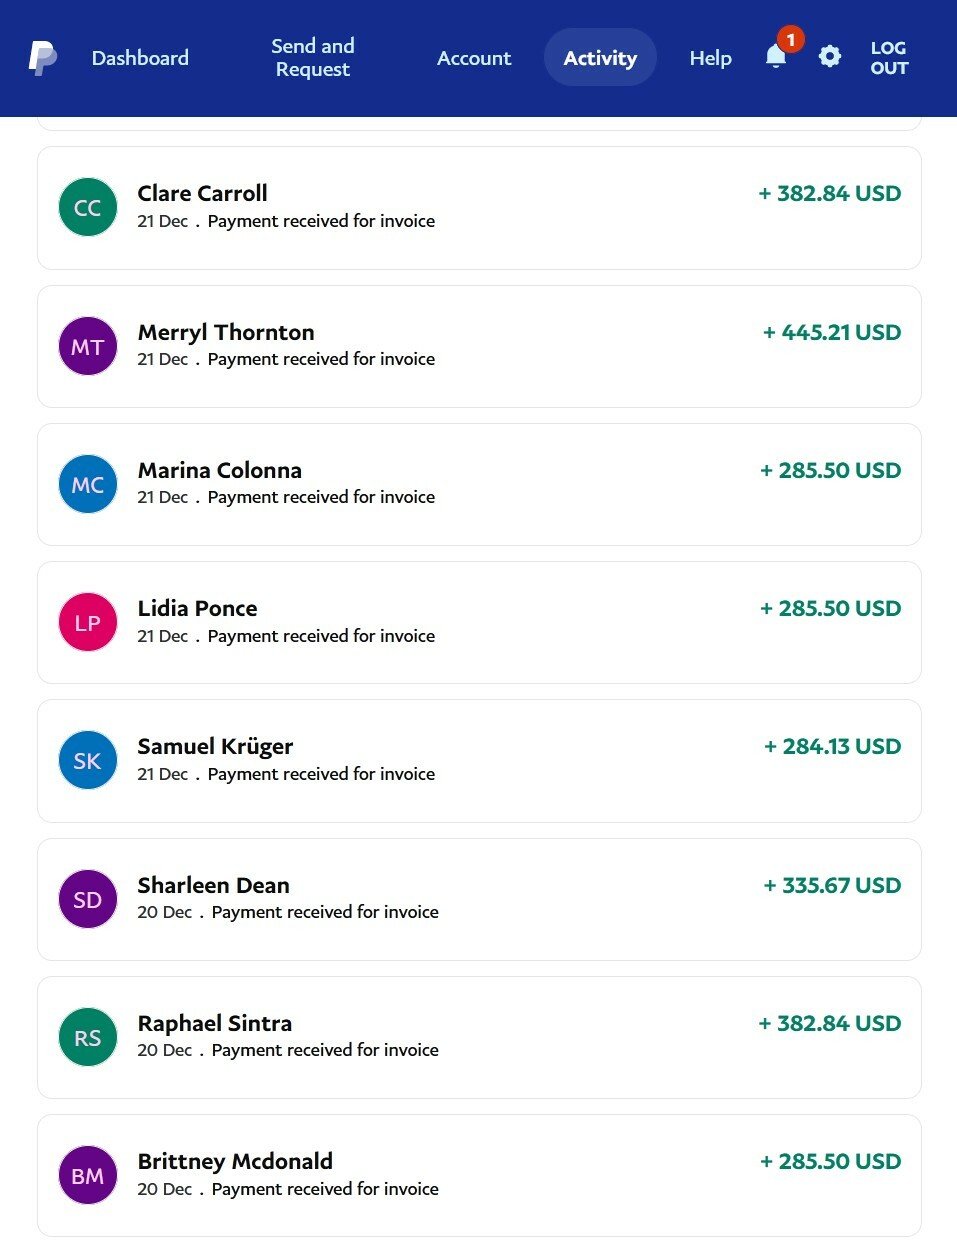This screenshot has height=1250, width=957.
Task: Click Marina Colonna's MC avatar
Action: [x=88, y=484]
